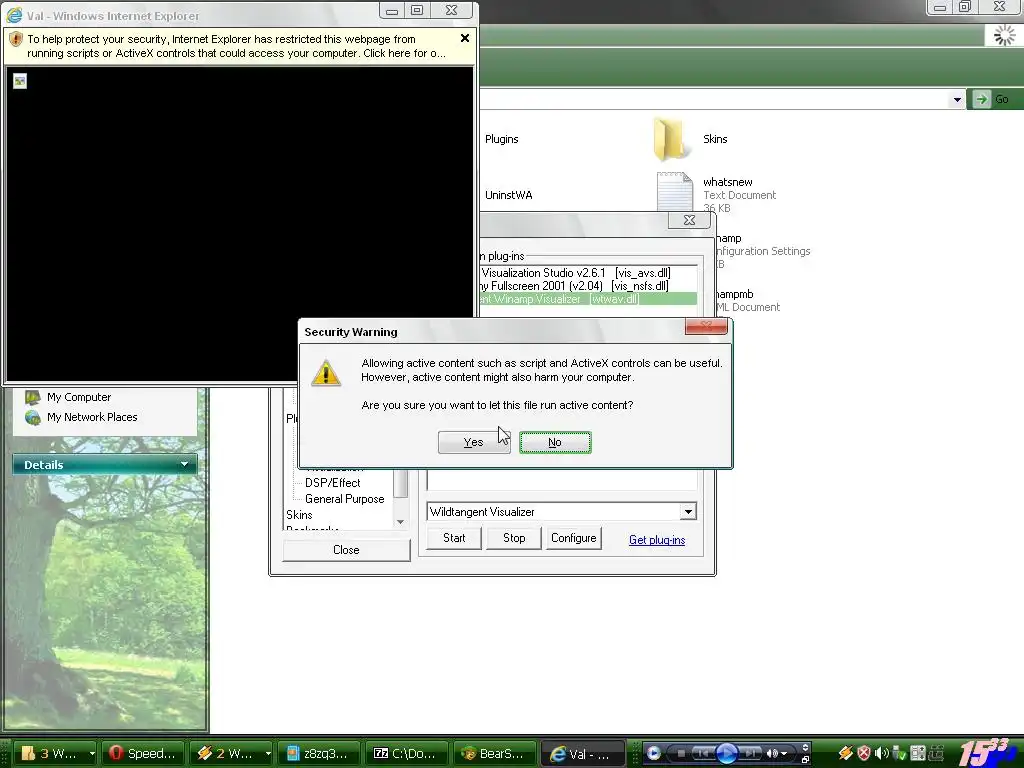
Task: Select Visualization Studio v2.6.1 plug-in
Action: (575, 273)
